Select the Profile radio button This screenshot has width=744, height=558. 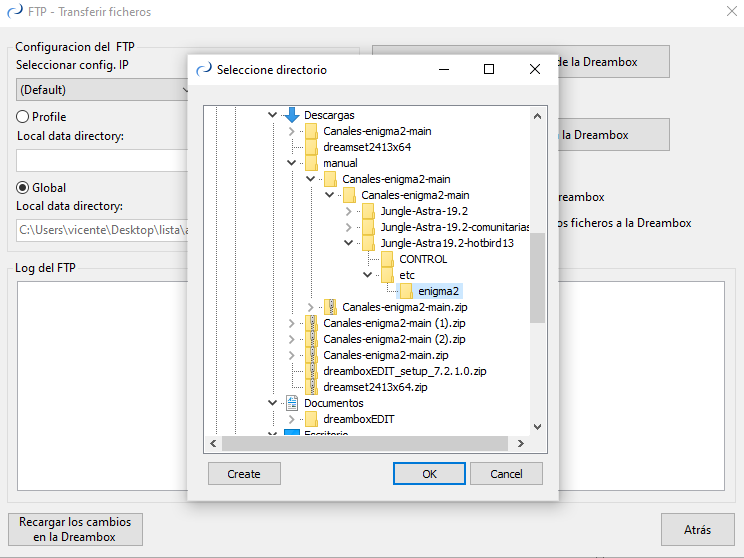[x=22, y=117]
